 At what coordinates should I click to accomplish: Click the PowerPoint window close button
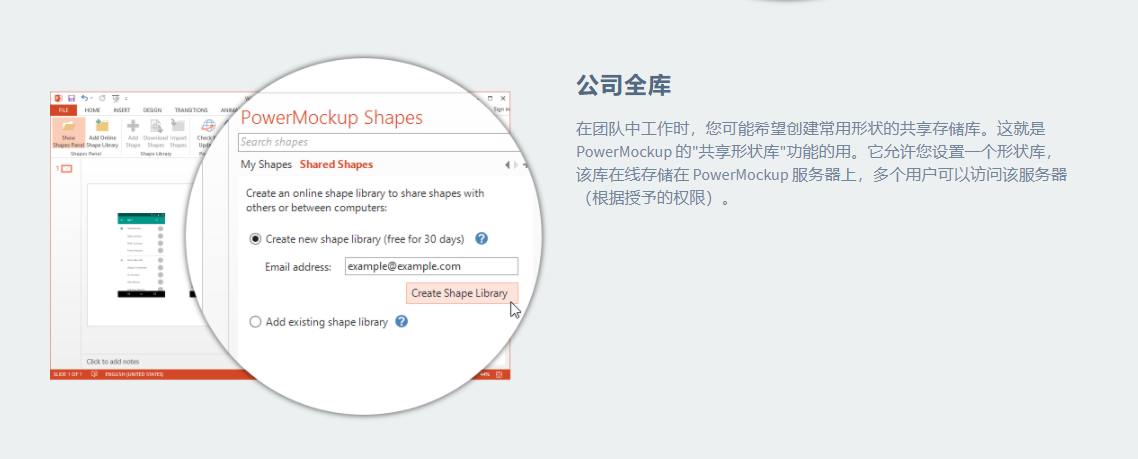coord(504,98)
